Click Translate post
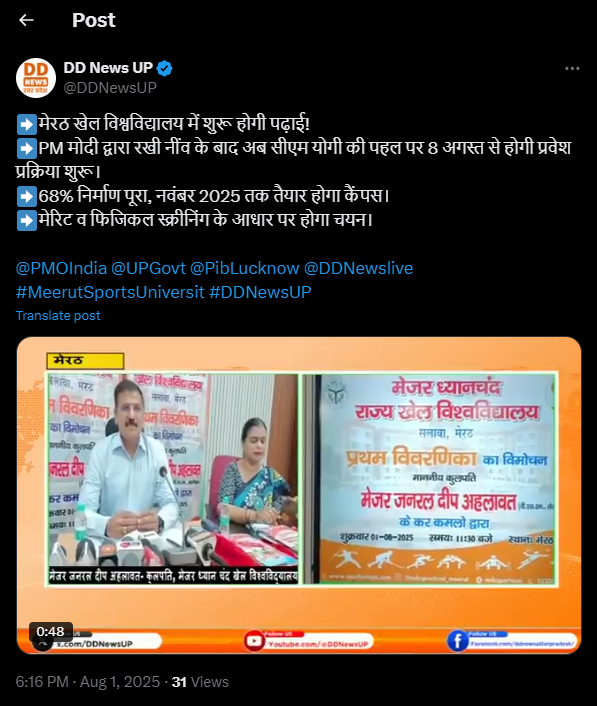The height and width of the screenshot is (706, 597). pos(58,316)
